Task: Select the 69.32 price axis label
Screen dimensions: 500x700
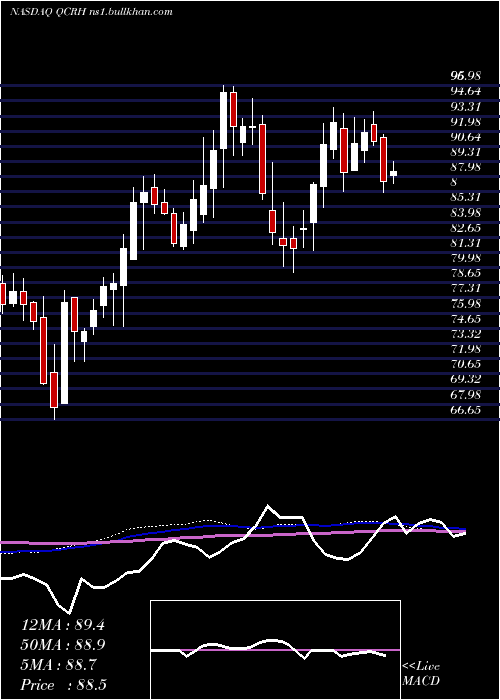Action: tap(466, 379)
